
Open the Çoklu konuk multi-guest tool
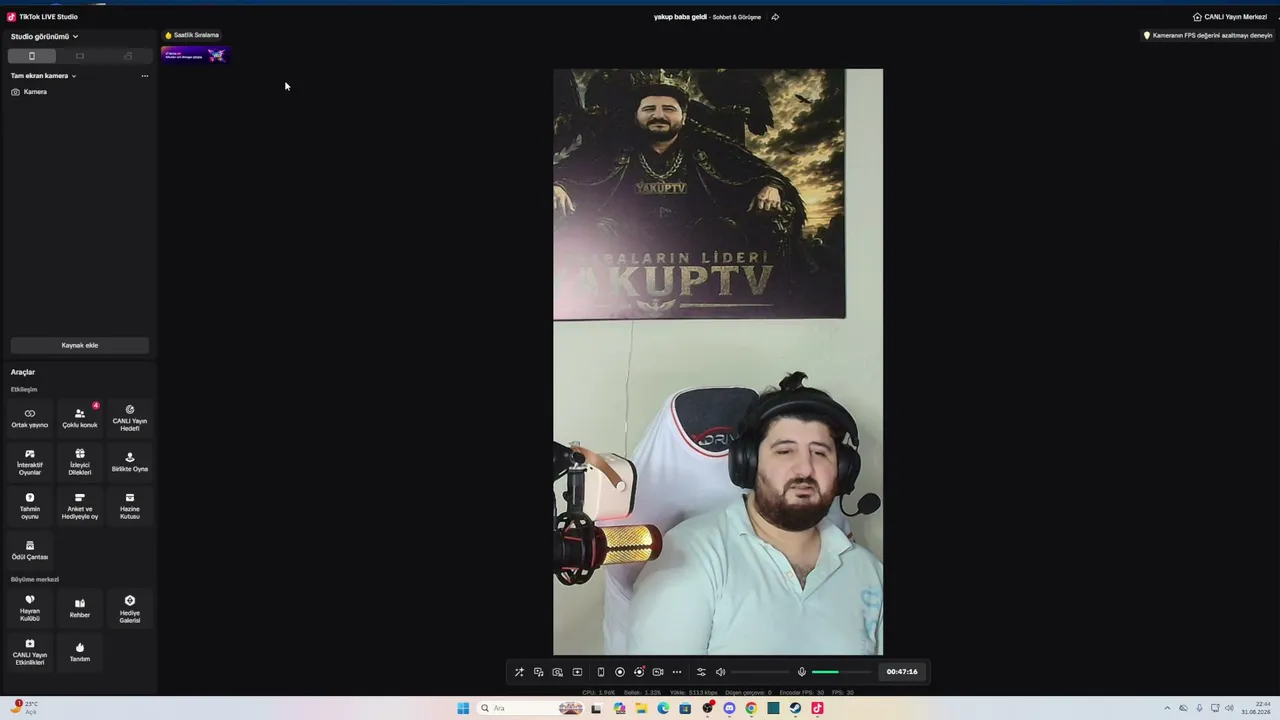[80, 418]
